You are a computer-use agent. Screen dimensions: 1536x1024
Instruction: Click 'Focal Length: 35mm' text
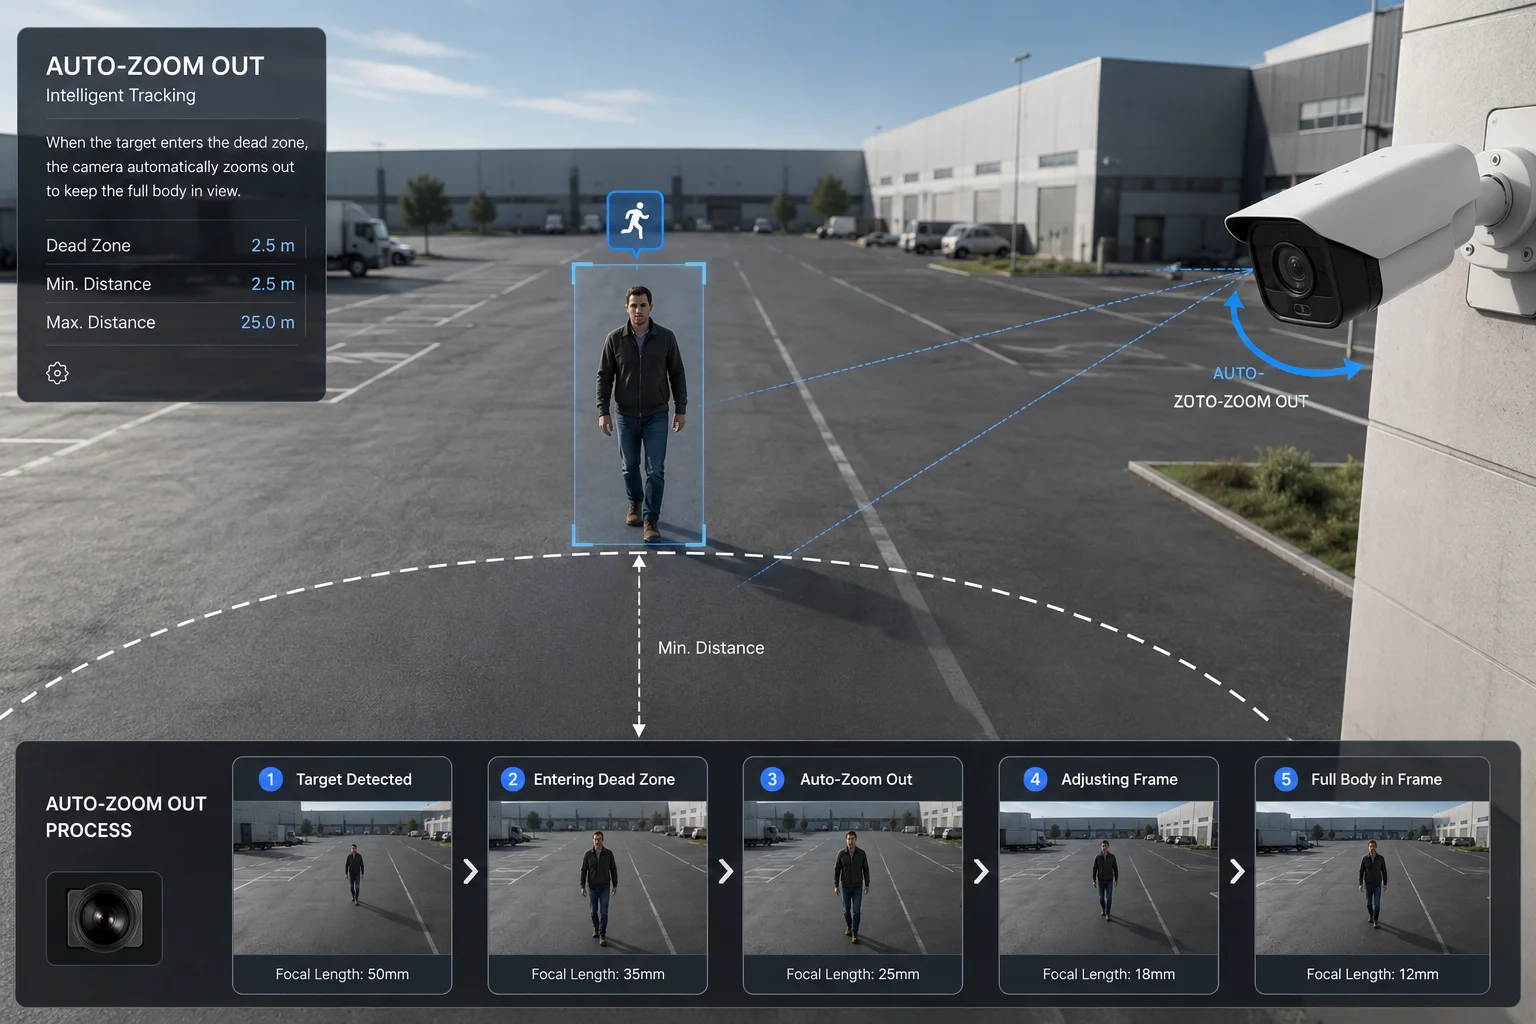pos(598,974)
